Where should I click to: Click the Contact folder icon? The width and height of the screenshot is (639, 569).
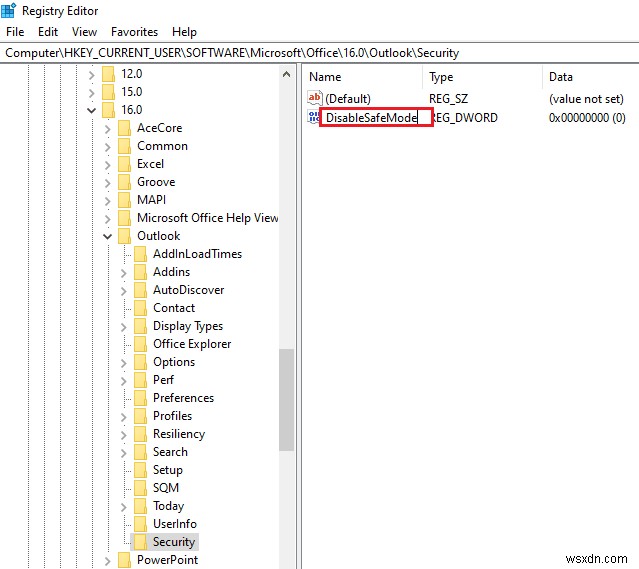click(x=140, y=308)
